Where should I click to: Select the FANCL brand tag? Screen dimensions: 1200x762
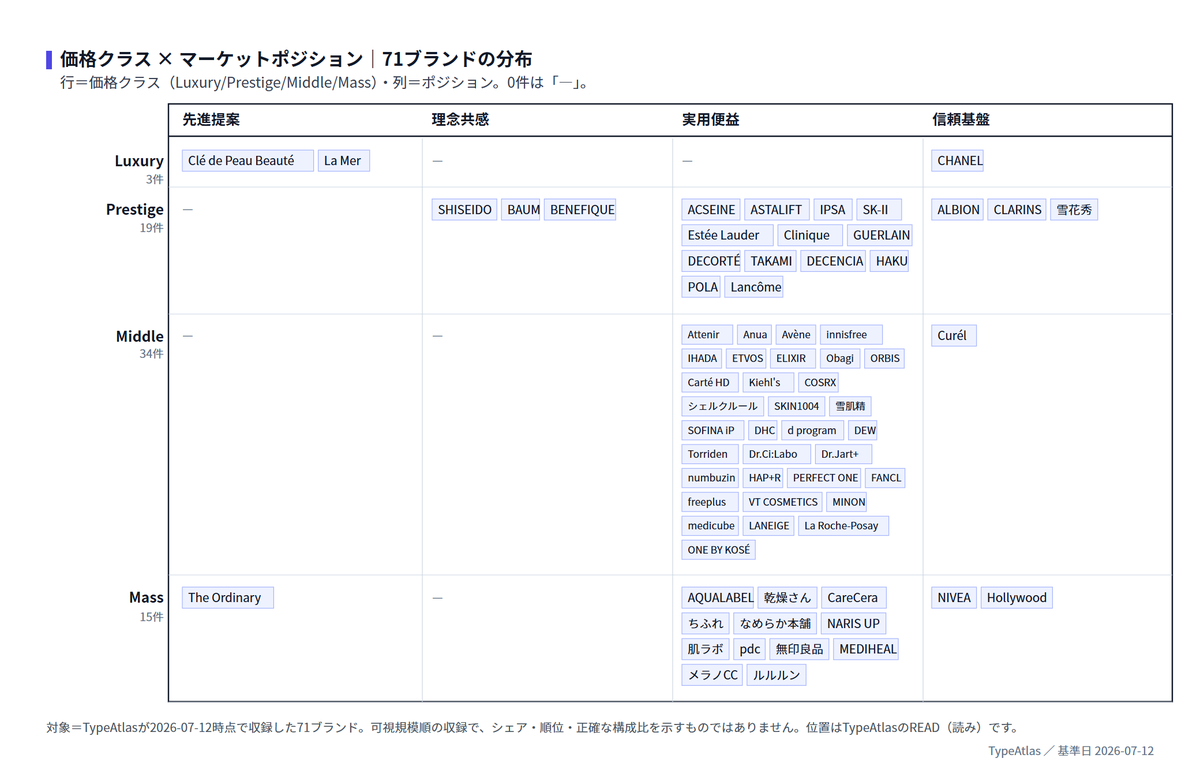click(x=886, y=478)
